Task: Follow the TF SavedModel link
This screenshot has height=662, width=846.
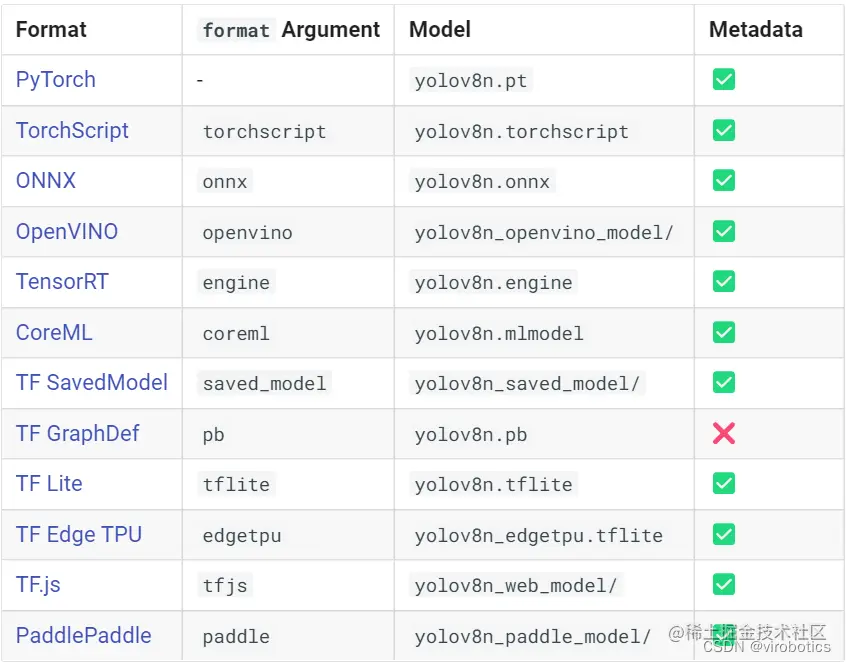Action: 92,383
